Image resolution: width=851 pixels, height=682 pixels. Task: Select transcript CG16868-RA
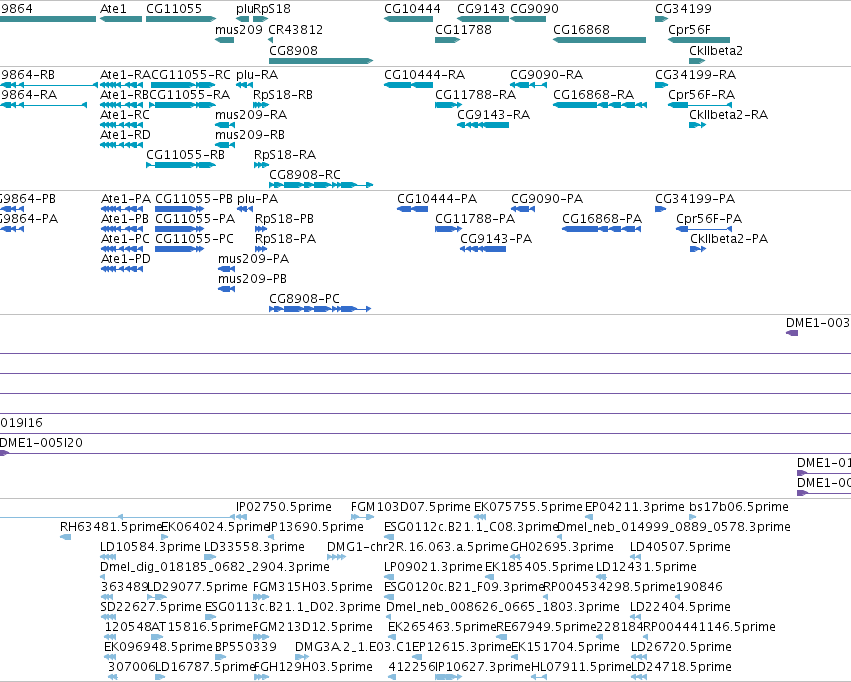click(593, 94)
